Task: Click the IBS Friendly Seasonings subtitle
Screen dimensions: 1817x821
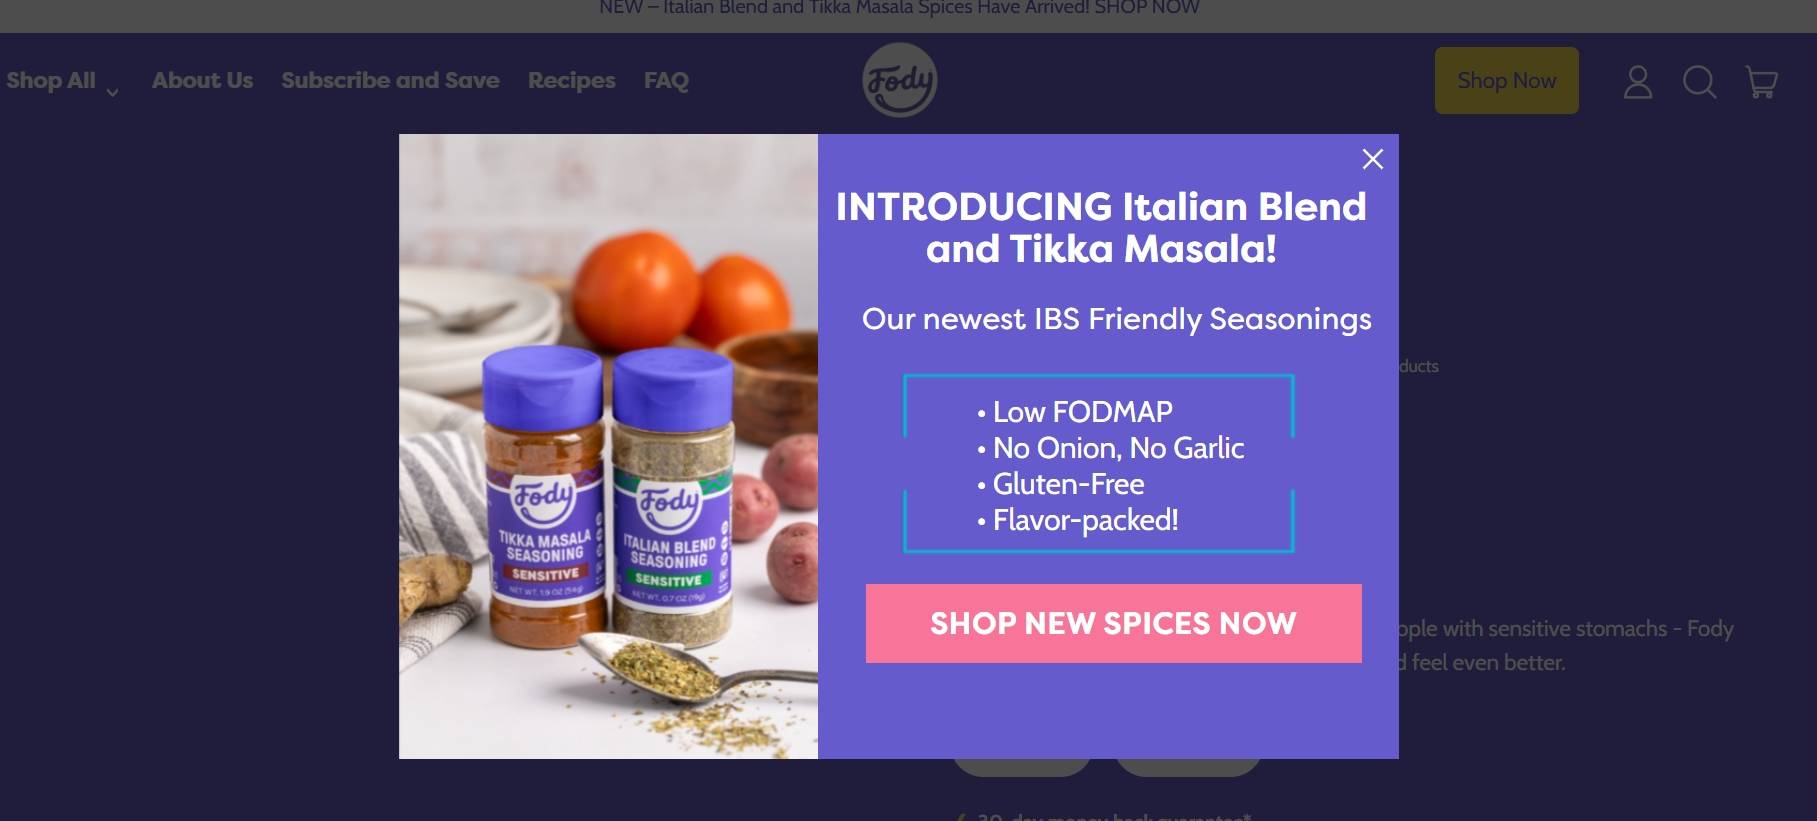Action: pyautogui.click(x=1116, y=319)
